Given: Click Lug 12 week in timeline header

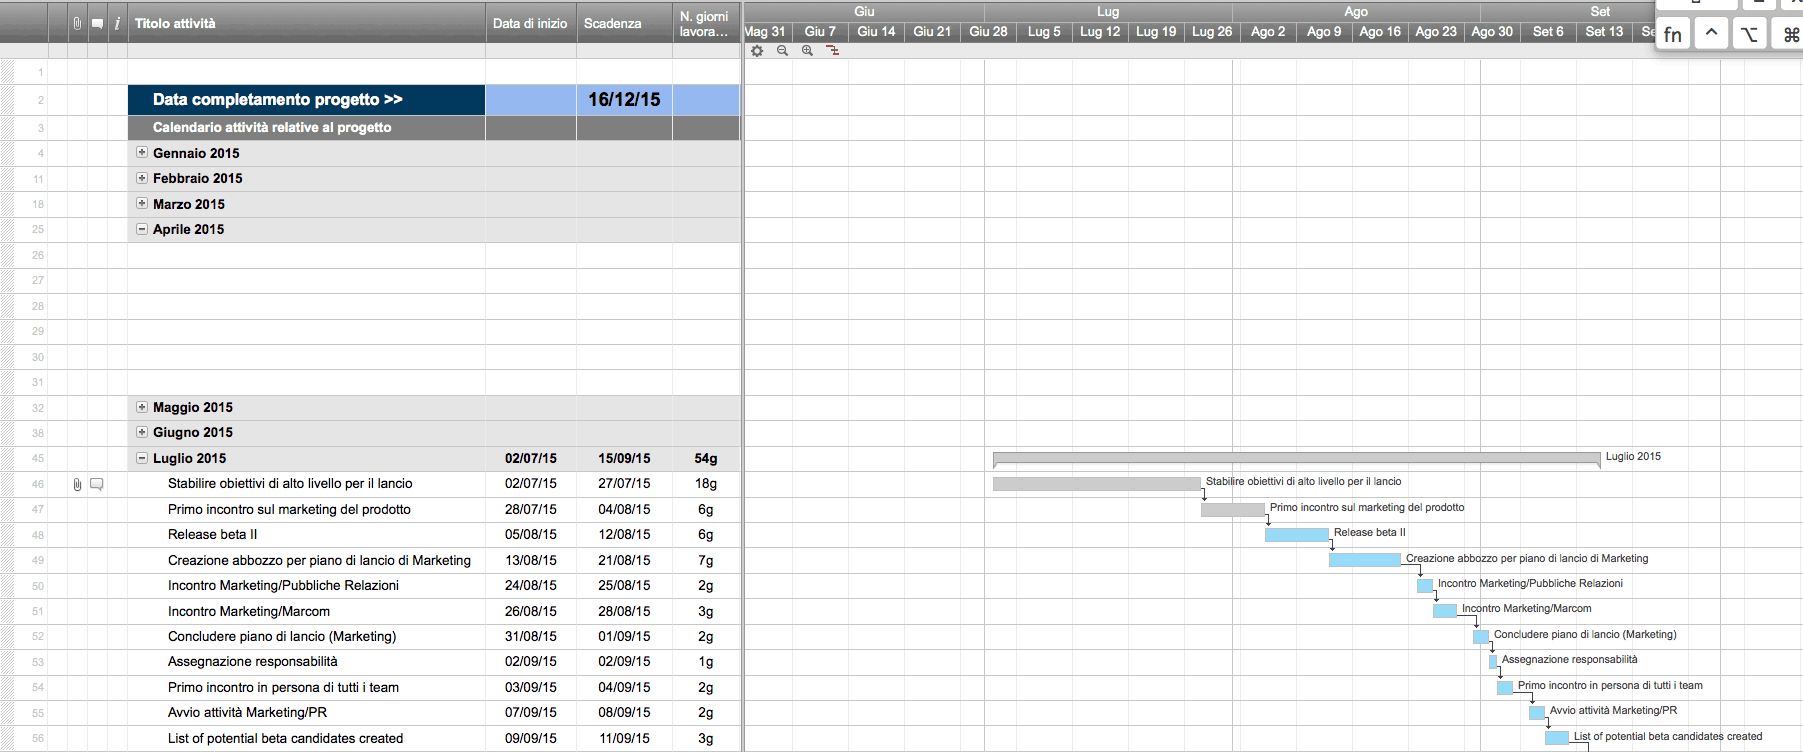Looking at the screenshot, I should 1100,31.
